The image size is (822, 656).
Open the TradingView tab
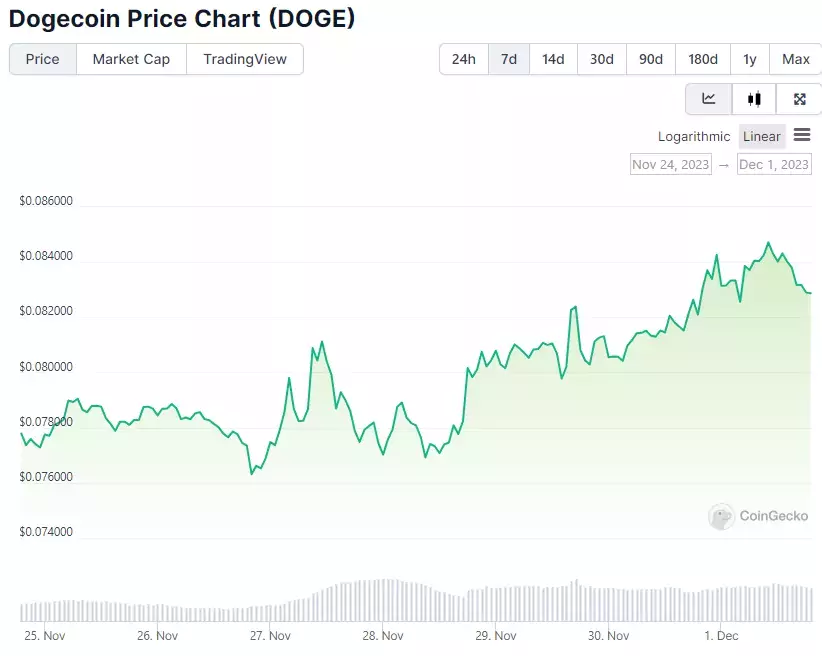coord(245,59)
